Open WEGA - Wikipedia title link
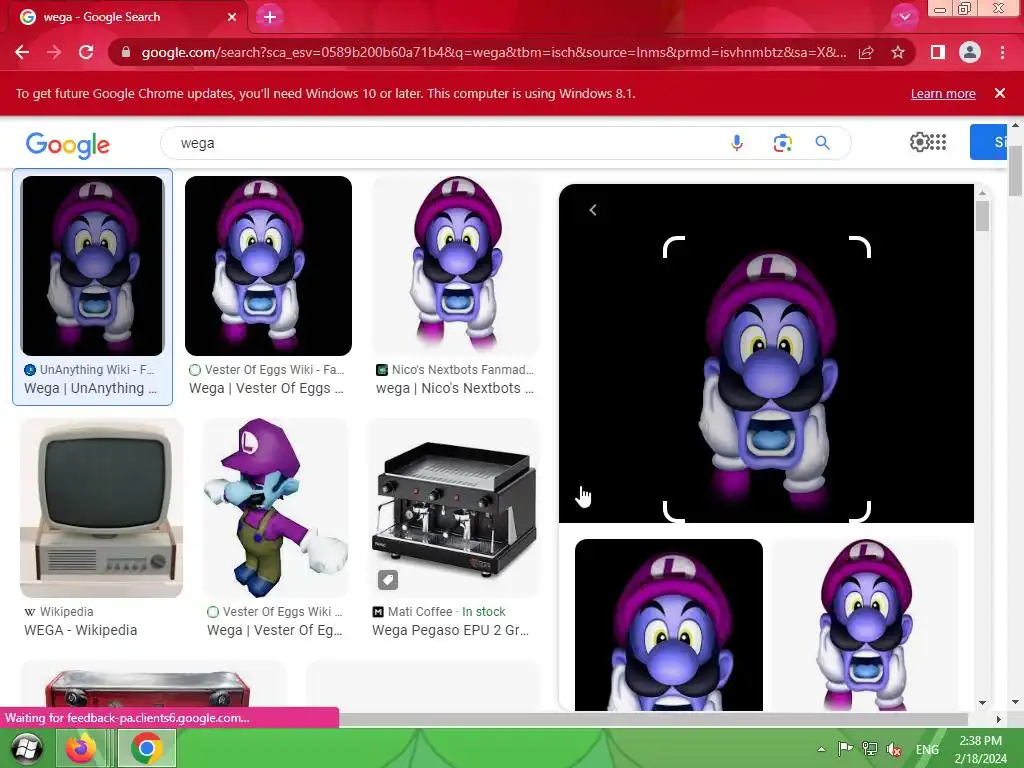 click(80, 630)
